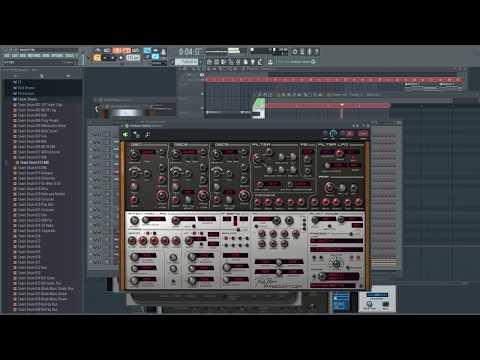Click the OSC1 top-left waveform knob

coord(134,154)
